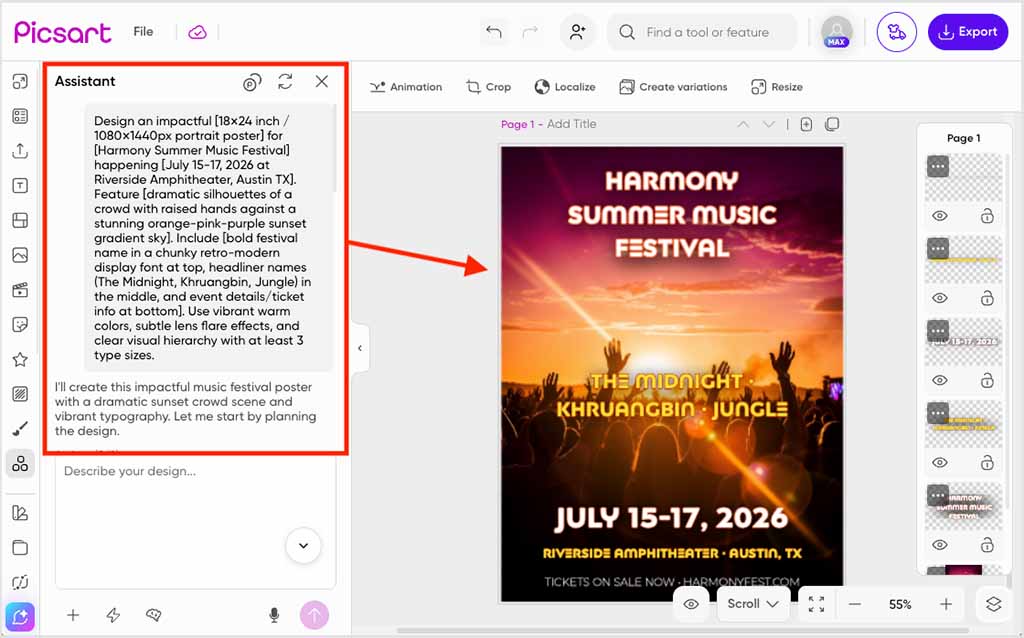Open the Photos panel in the sidebar

tap(20, 255)
